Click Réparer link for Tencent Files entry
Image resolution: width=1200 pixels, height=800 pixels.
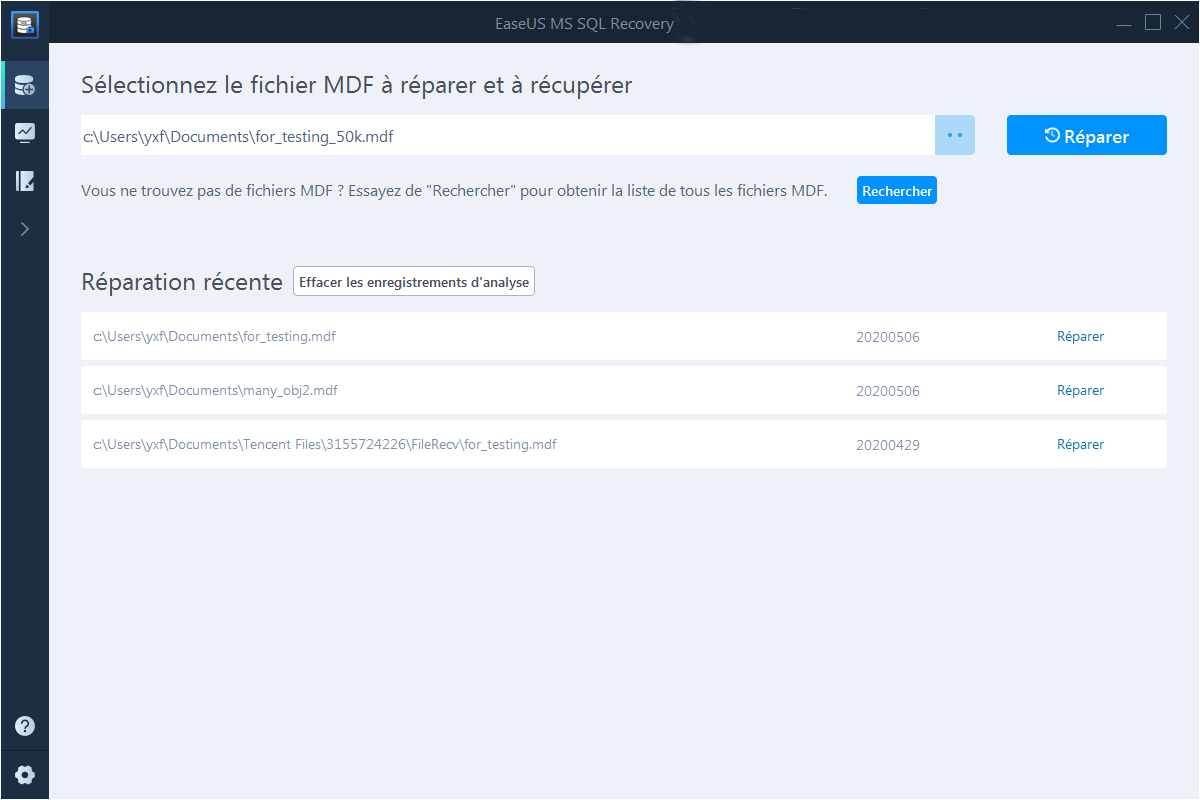tap(1080, 445)
